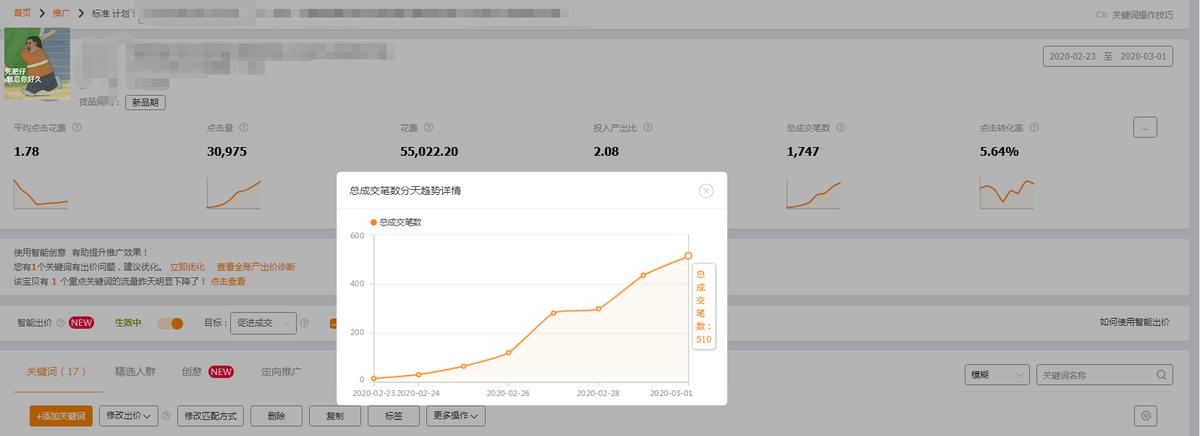Open the table settings gear icon

click(1146, 416)
